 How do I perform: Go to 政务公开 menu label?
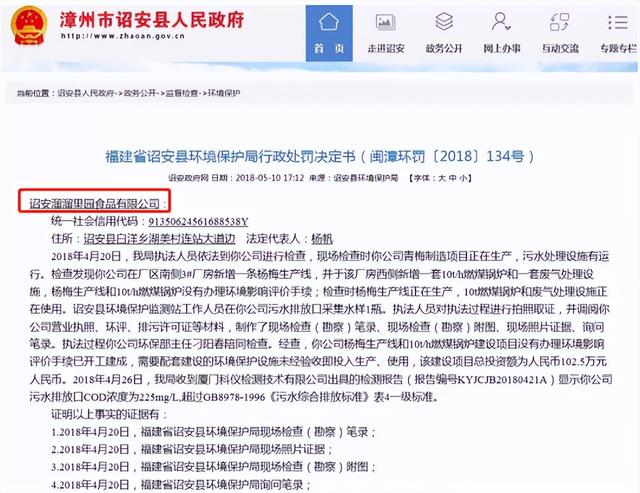click(446, 48)
